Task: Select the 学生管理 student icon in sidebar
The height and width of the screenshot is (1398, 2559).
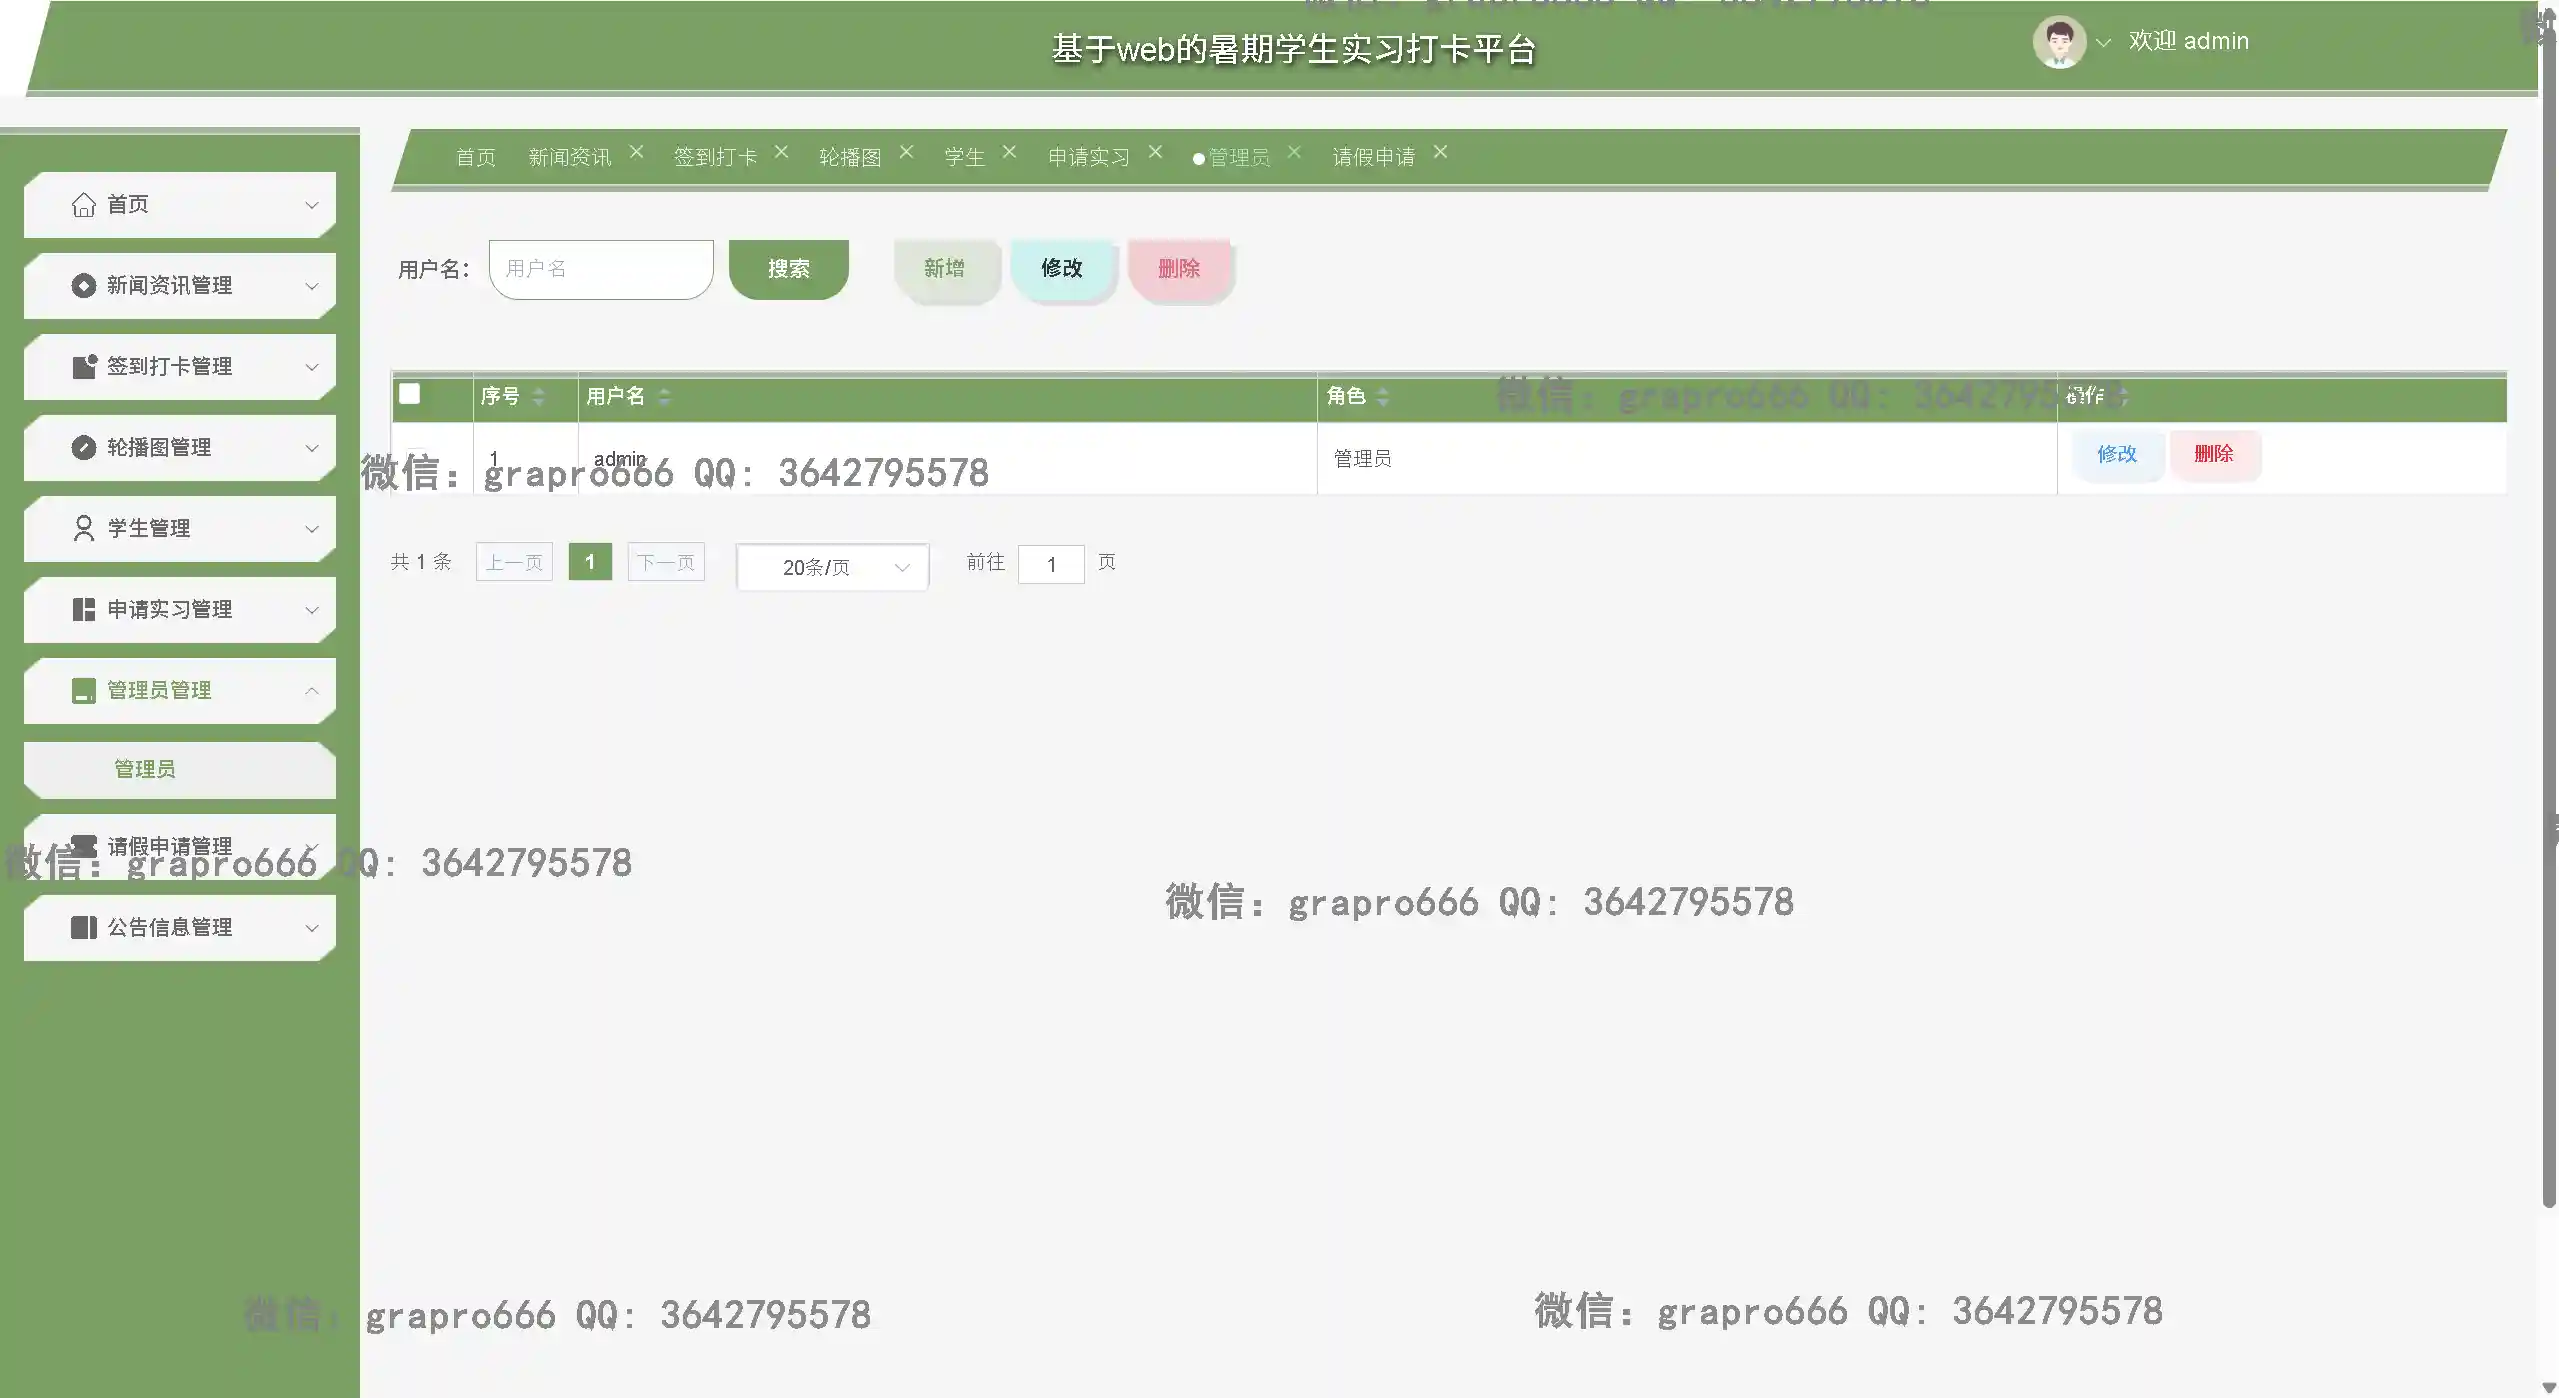Action: [x=84, y=528]
